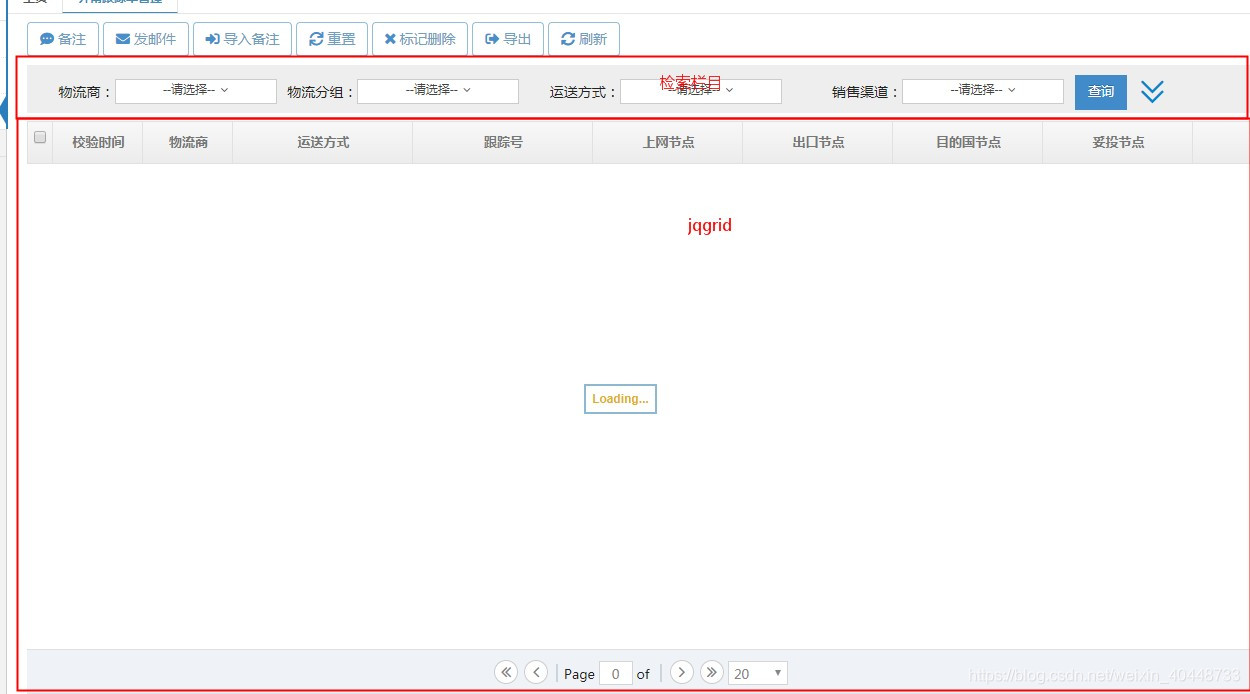The height and width of the screenshot is (694, 1250).
Task: Toggle the select-all checkbox in grid header
Action: point(39,138)
